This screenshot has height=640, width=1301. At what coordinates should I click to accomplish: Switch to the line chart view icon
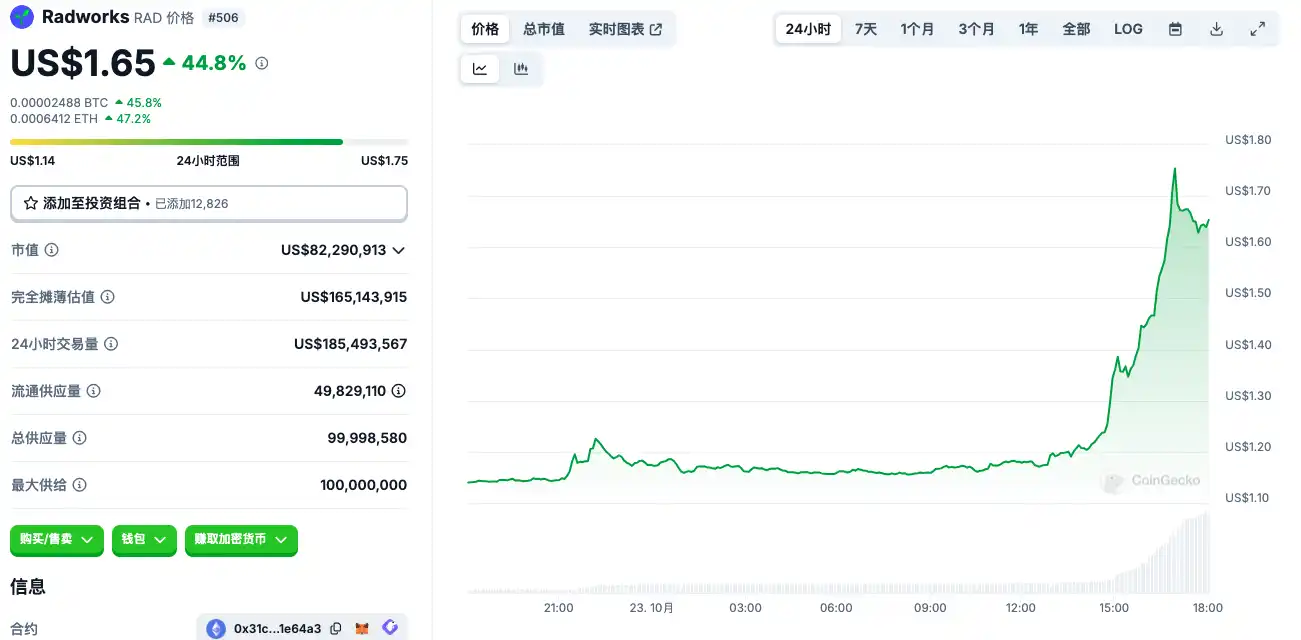(480, 69)
